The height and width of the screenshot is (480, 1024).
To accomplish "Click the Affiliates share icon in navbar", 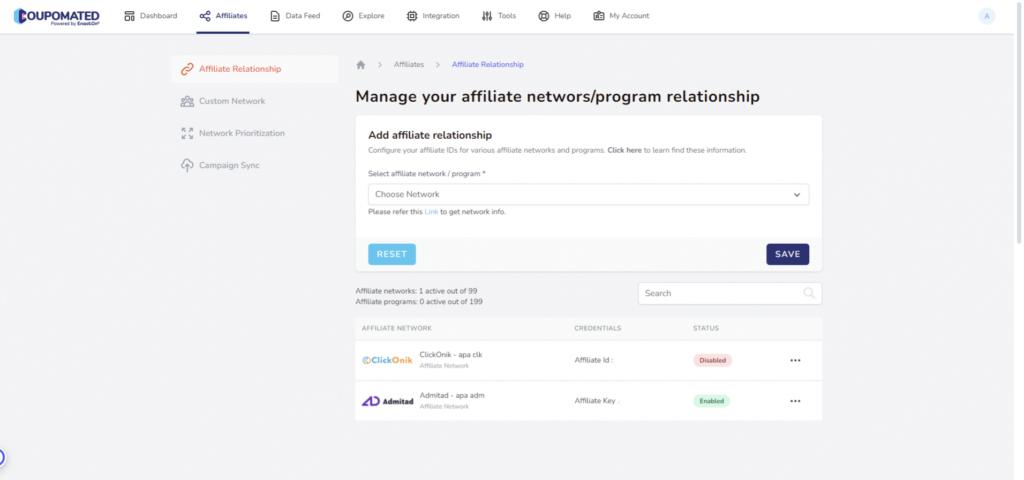I will point(205,16).
